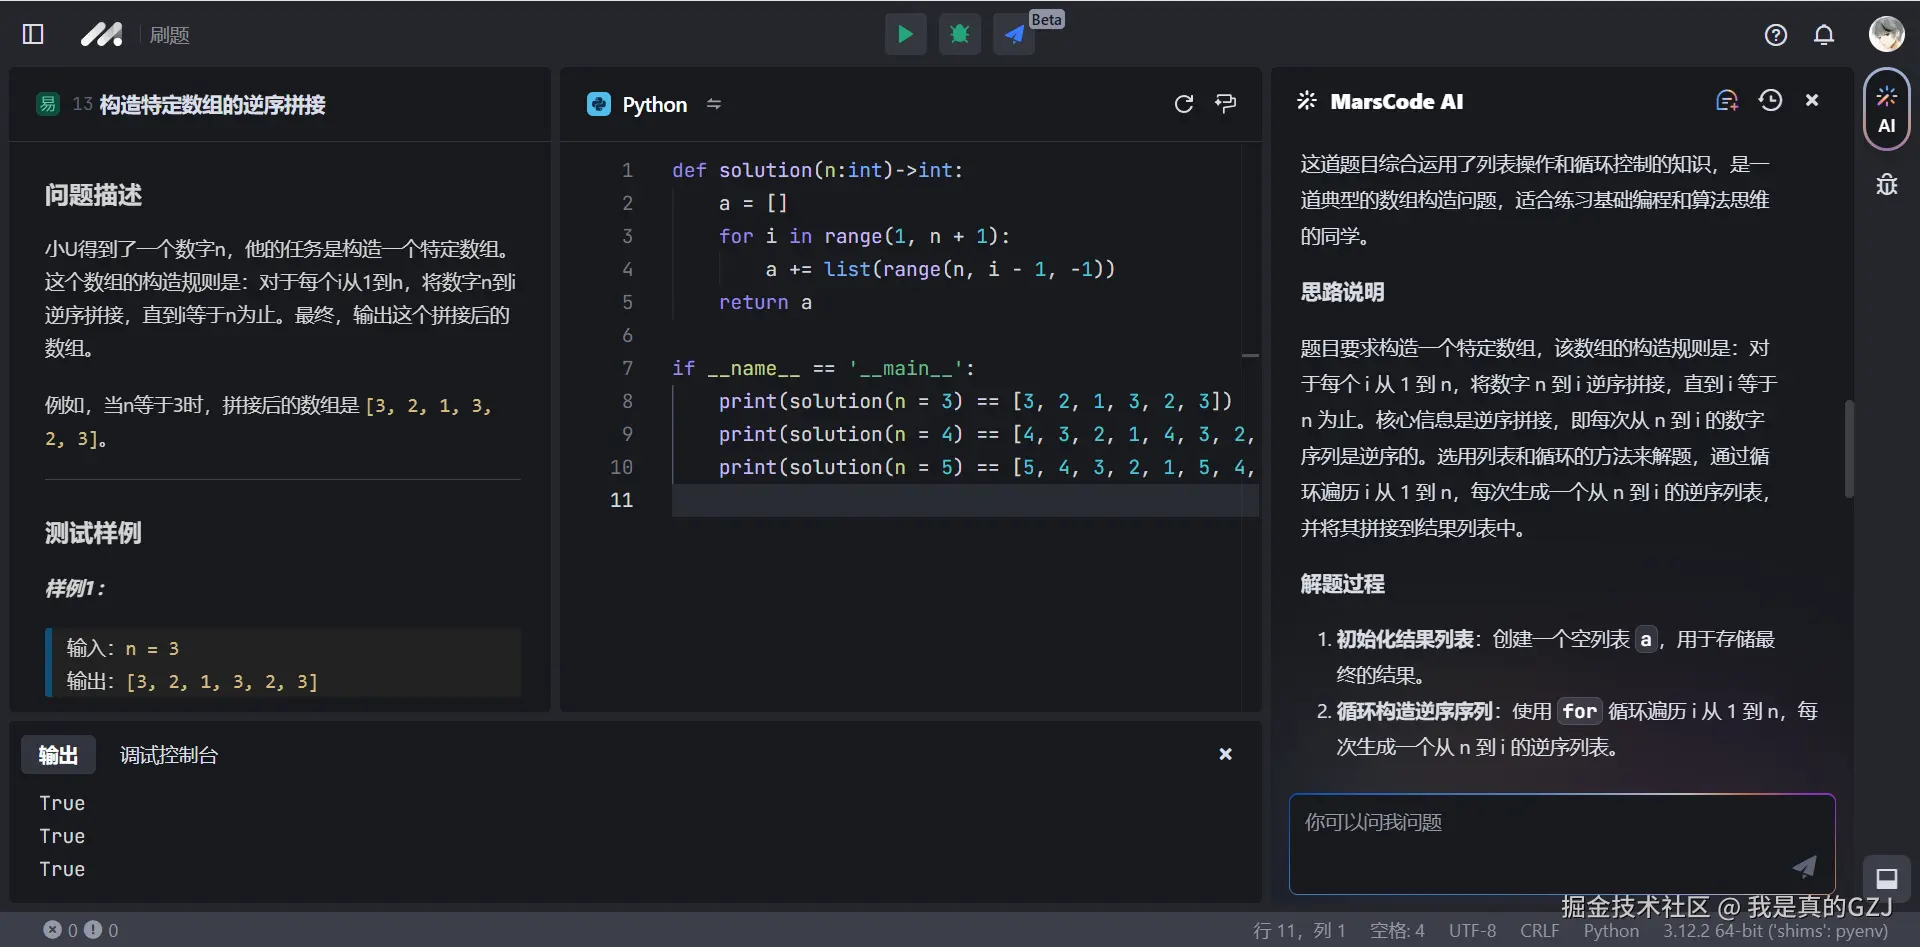Select the 输出 tab
Screen dimensions: 1920x947
coord(58,755)
